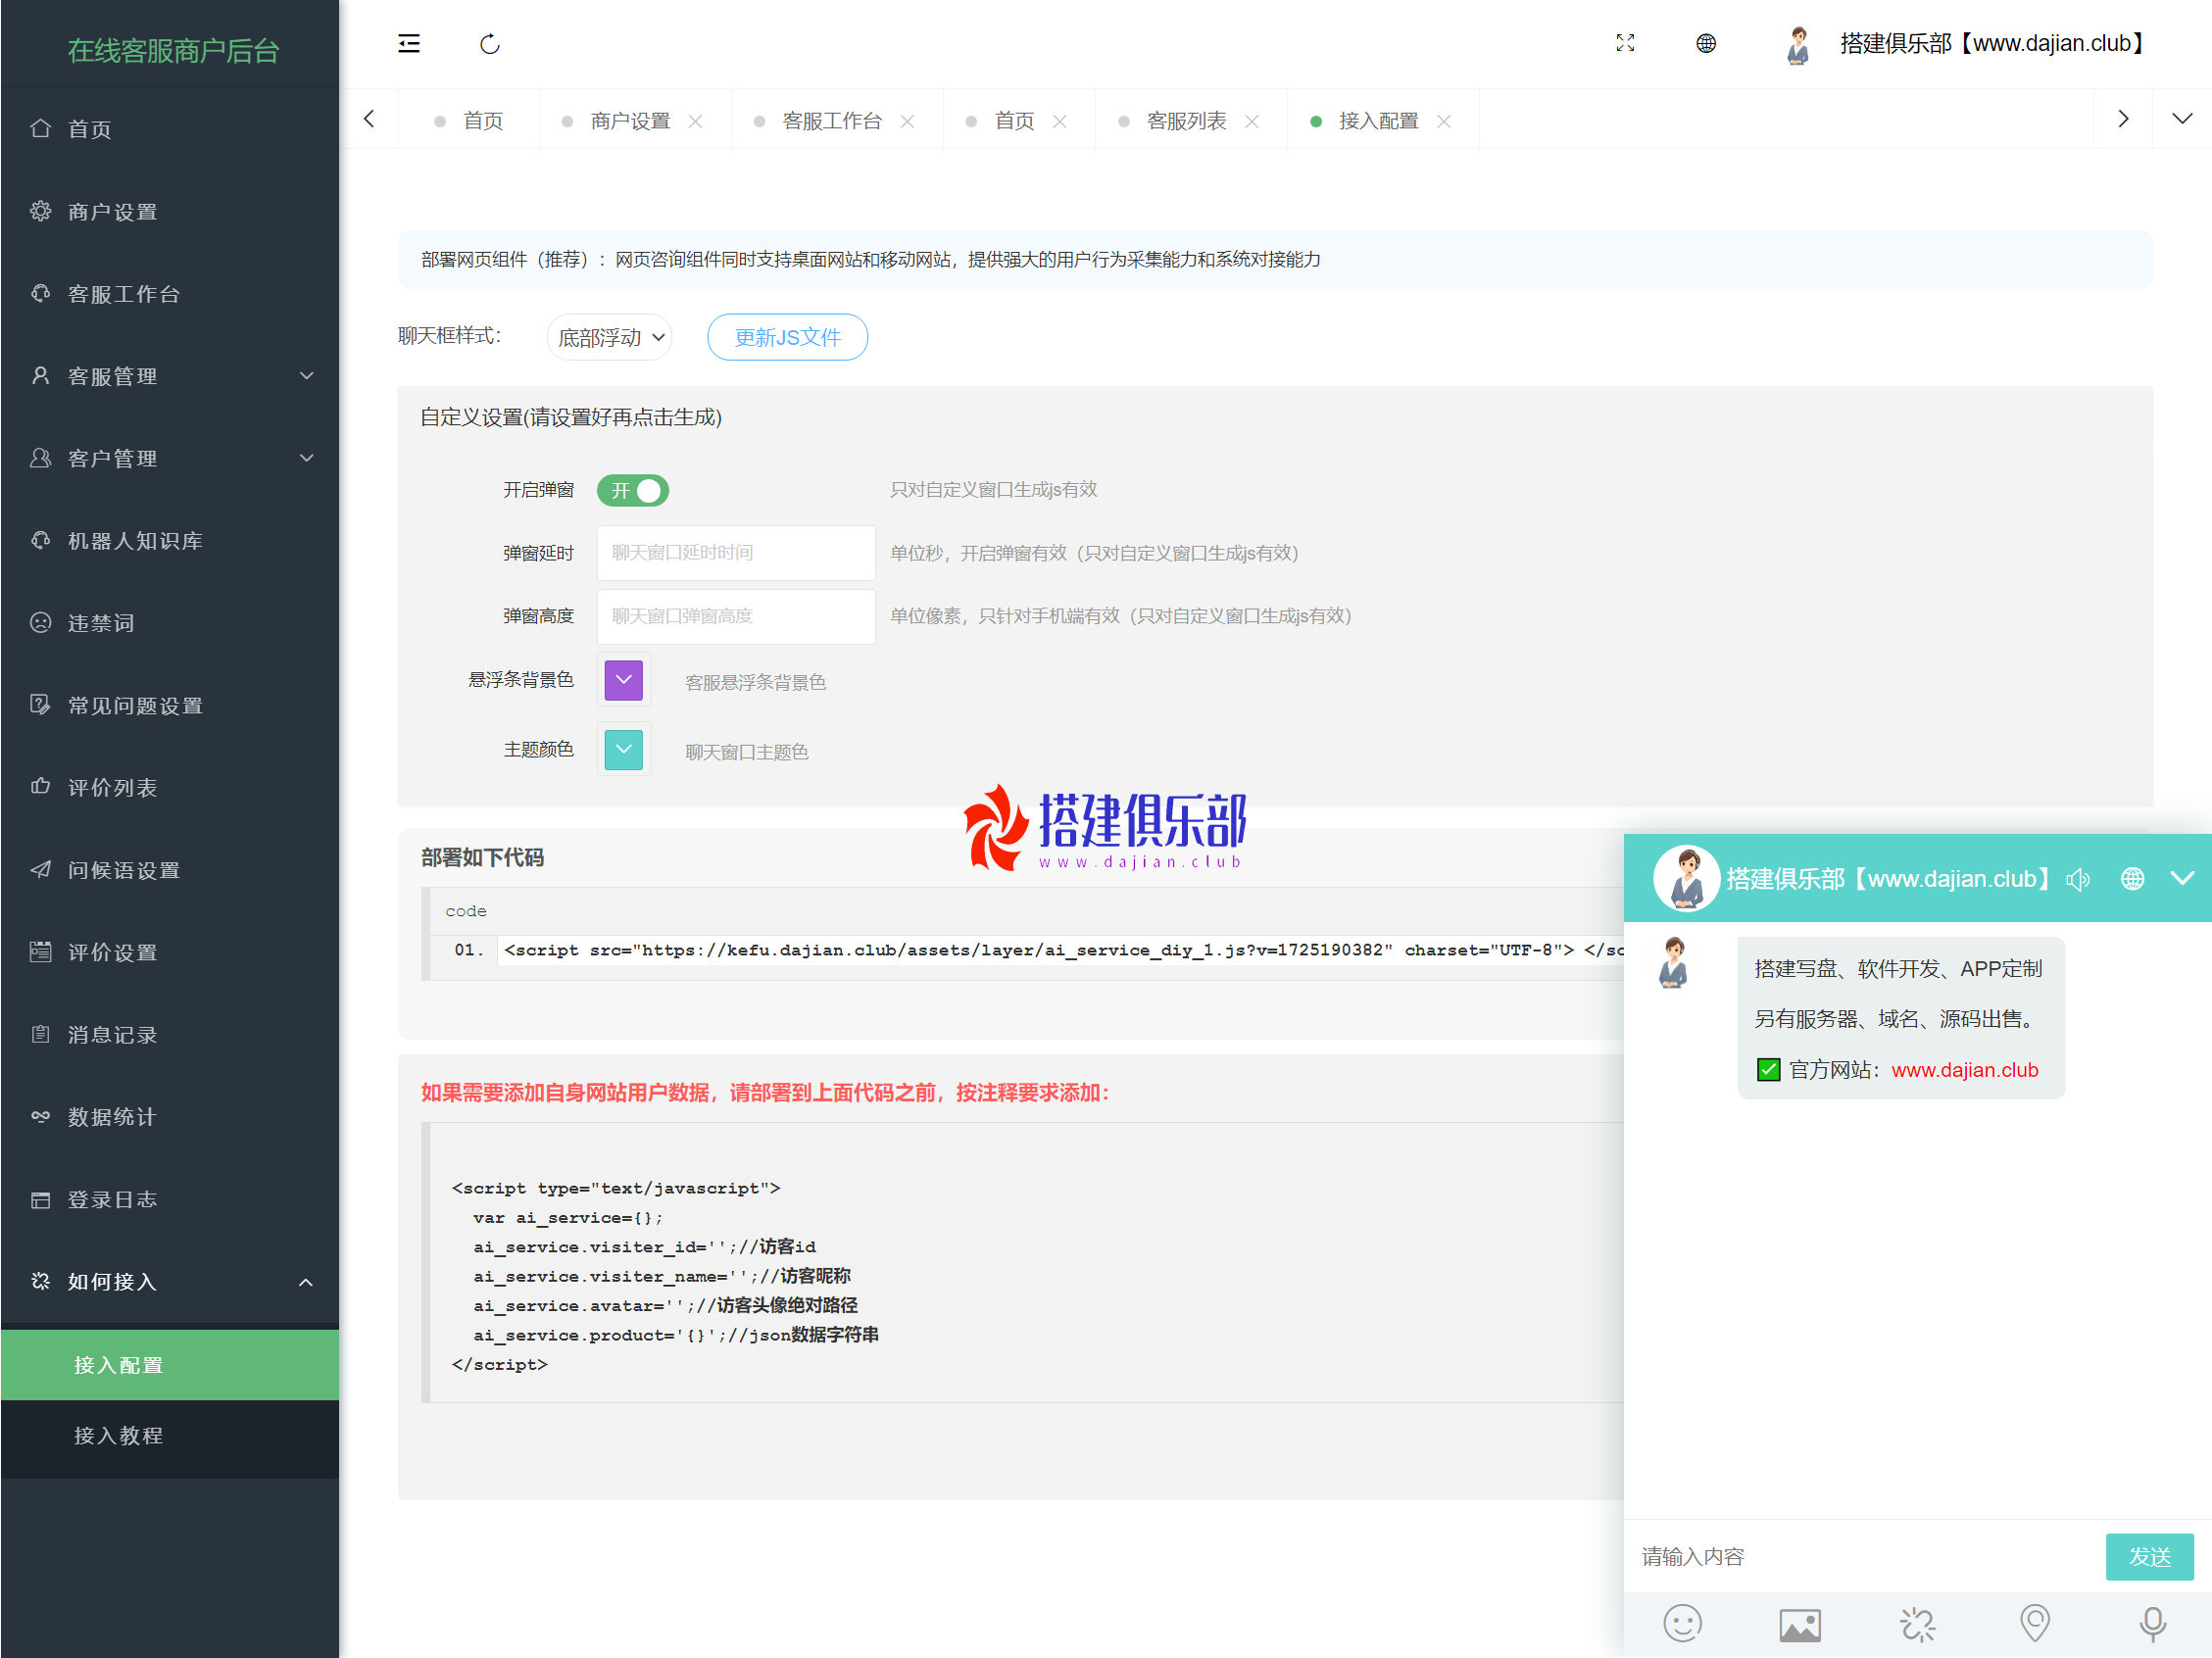Open 客服工作台 in the sidebar
This screenshot has width=2212, height=1658.
pos(170,293)
